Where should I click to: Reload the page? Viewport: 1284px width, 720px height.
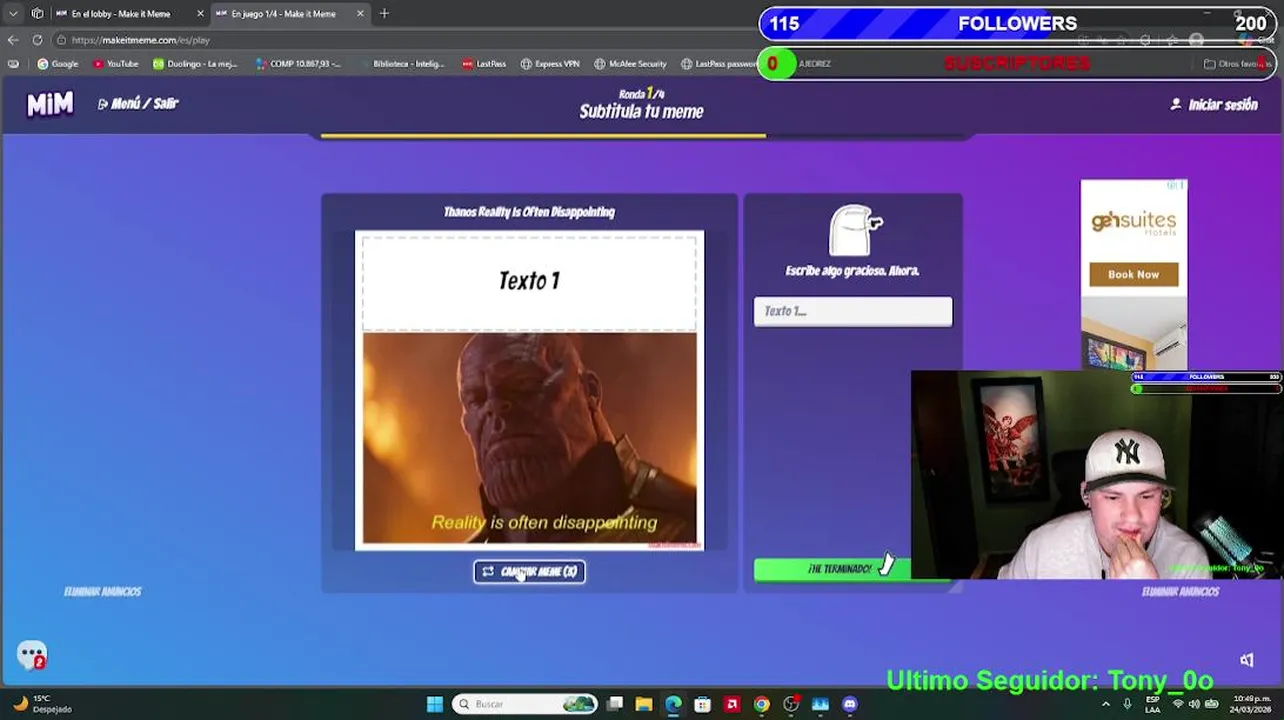37,40
